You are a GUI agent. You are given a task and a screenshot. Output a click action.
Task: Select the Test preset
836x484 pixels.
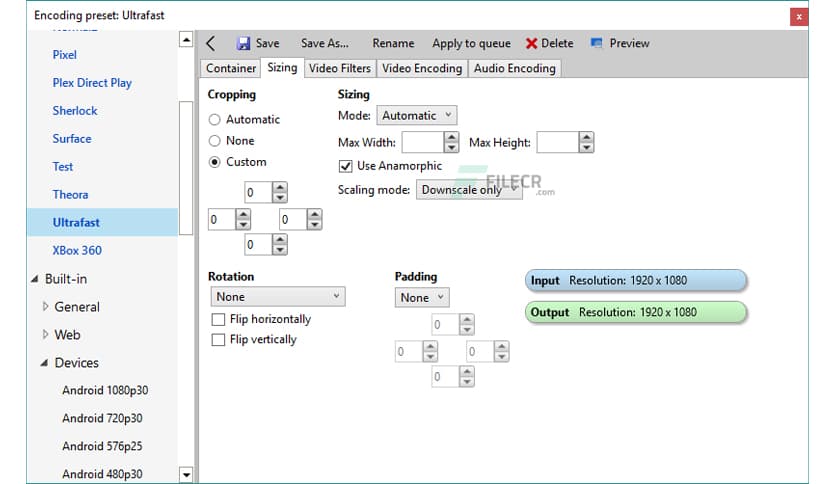[62, 166]
